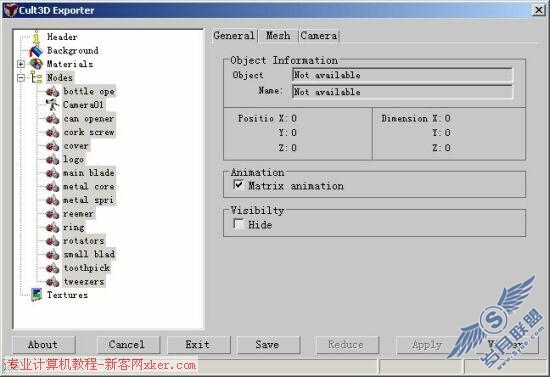Viewport: 550px width, 377px height.
Task: Click the cork screw node icon
Action: pyautogui.click(x=52, y=133)
